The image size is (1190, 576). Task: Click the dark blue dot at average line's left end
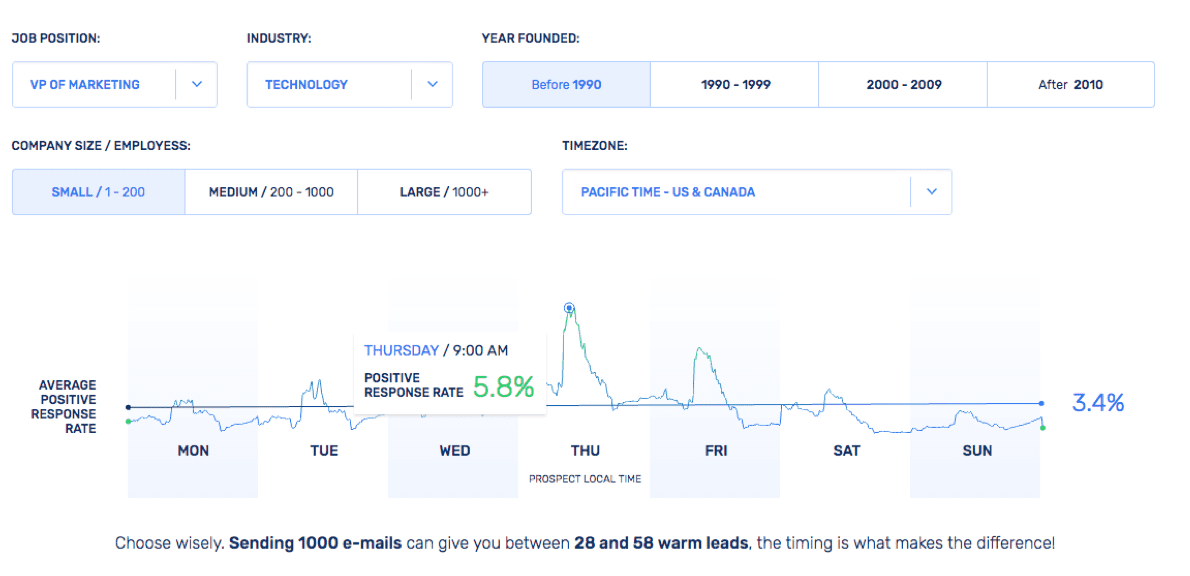point(128,407)
